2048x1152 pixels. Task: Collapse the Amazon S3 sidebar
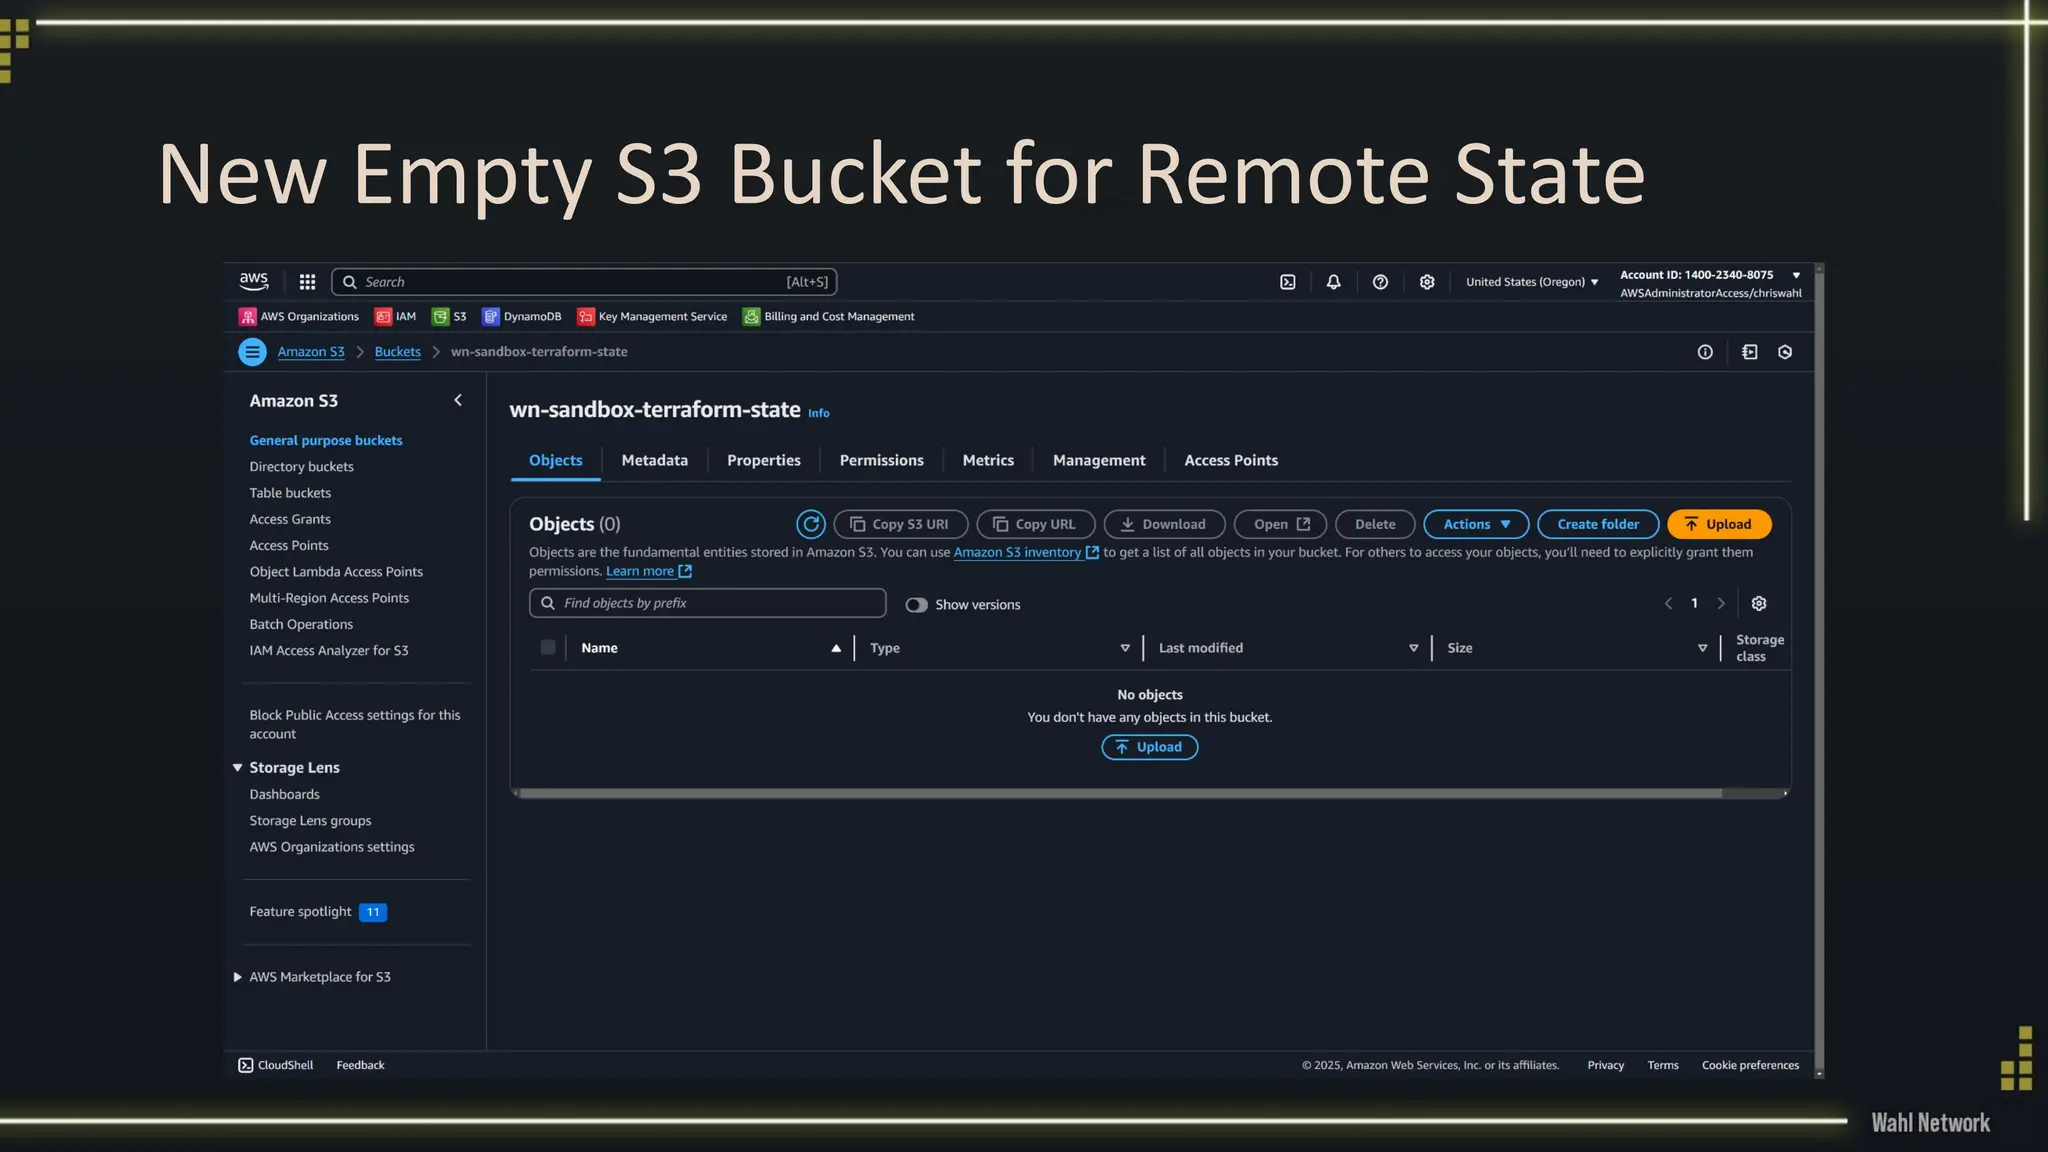pos(458,400)
